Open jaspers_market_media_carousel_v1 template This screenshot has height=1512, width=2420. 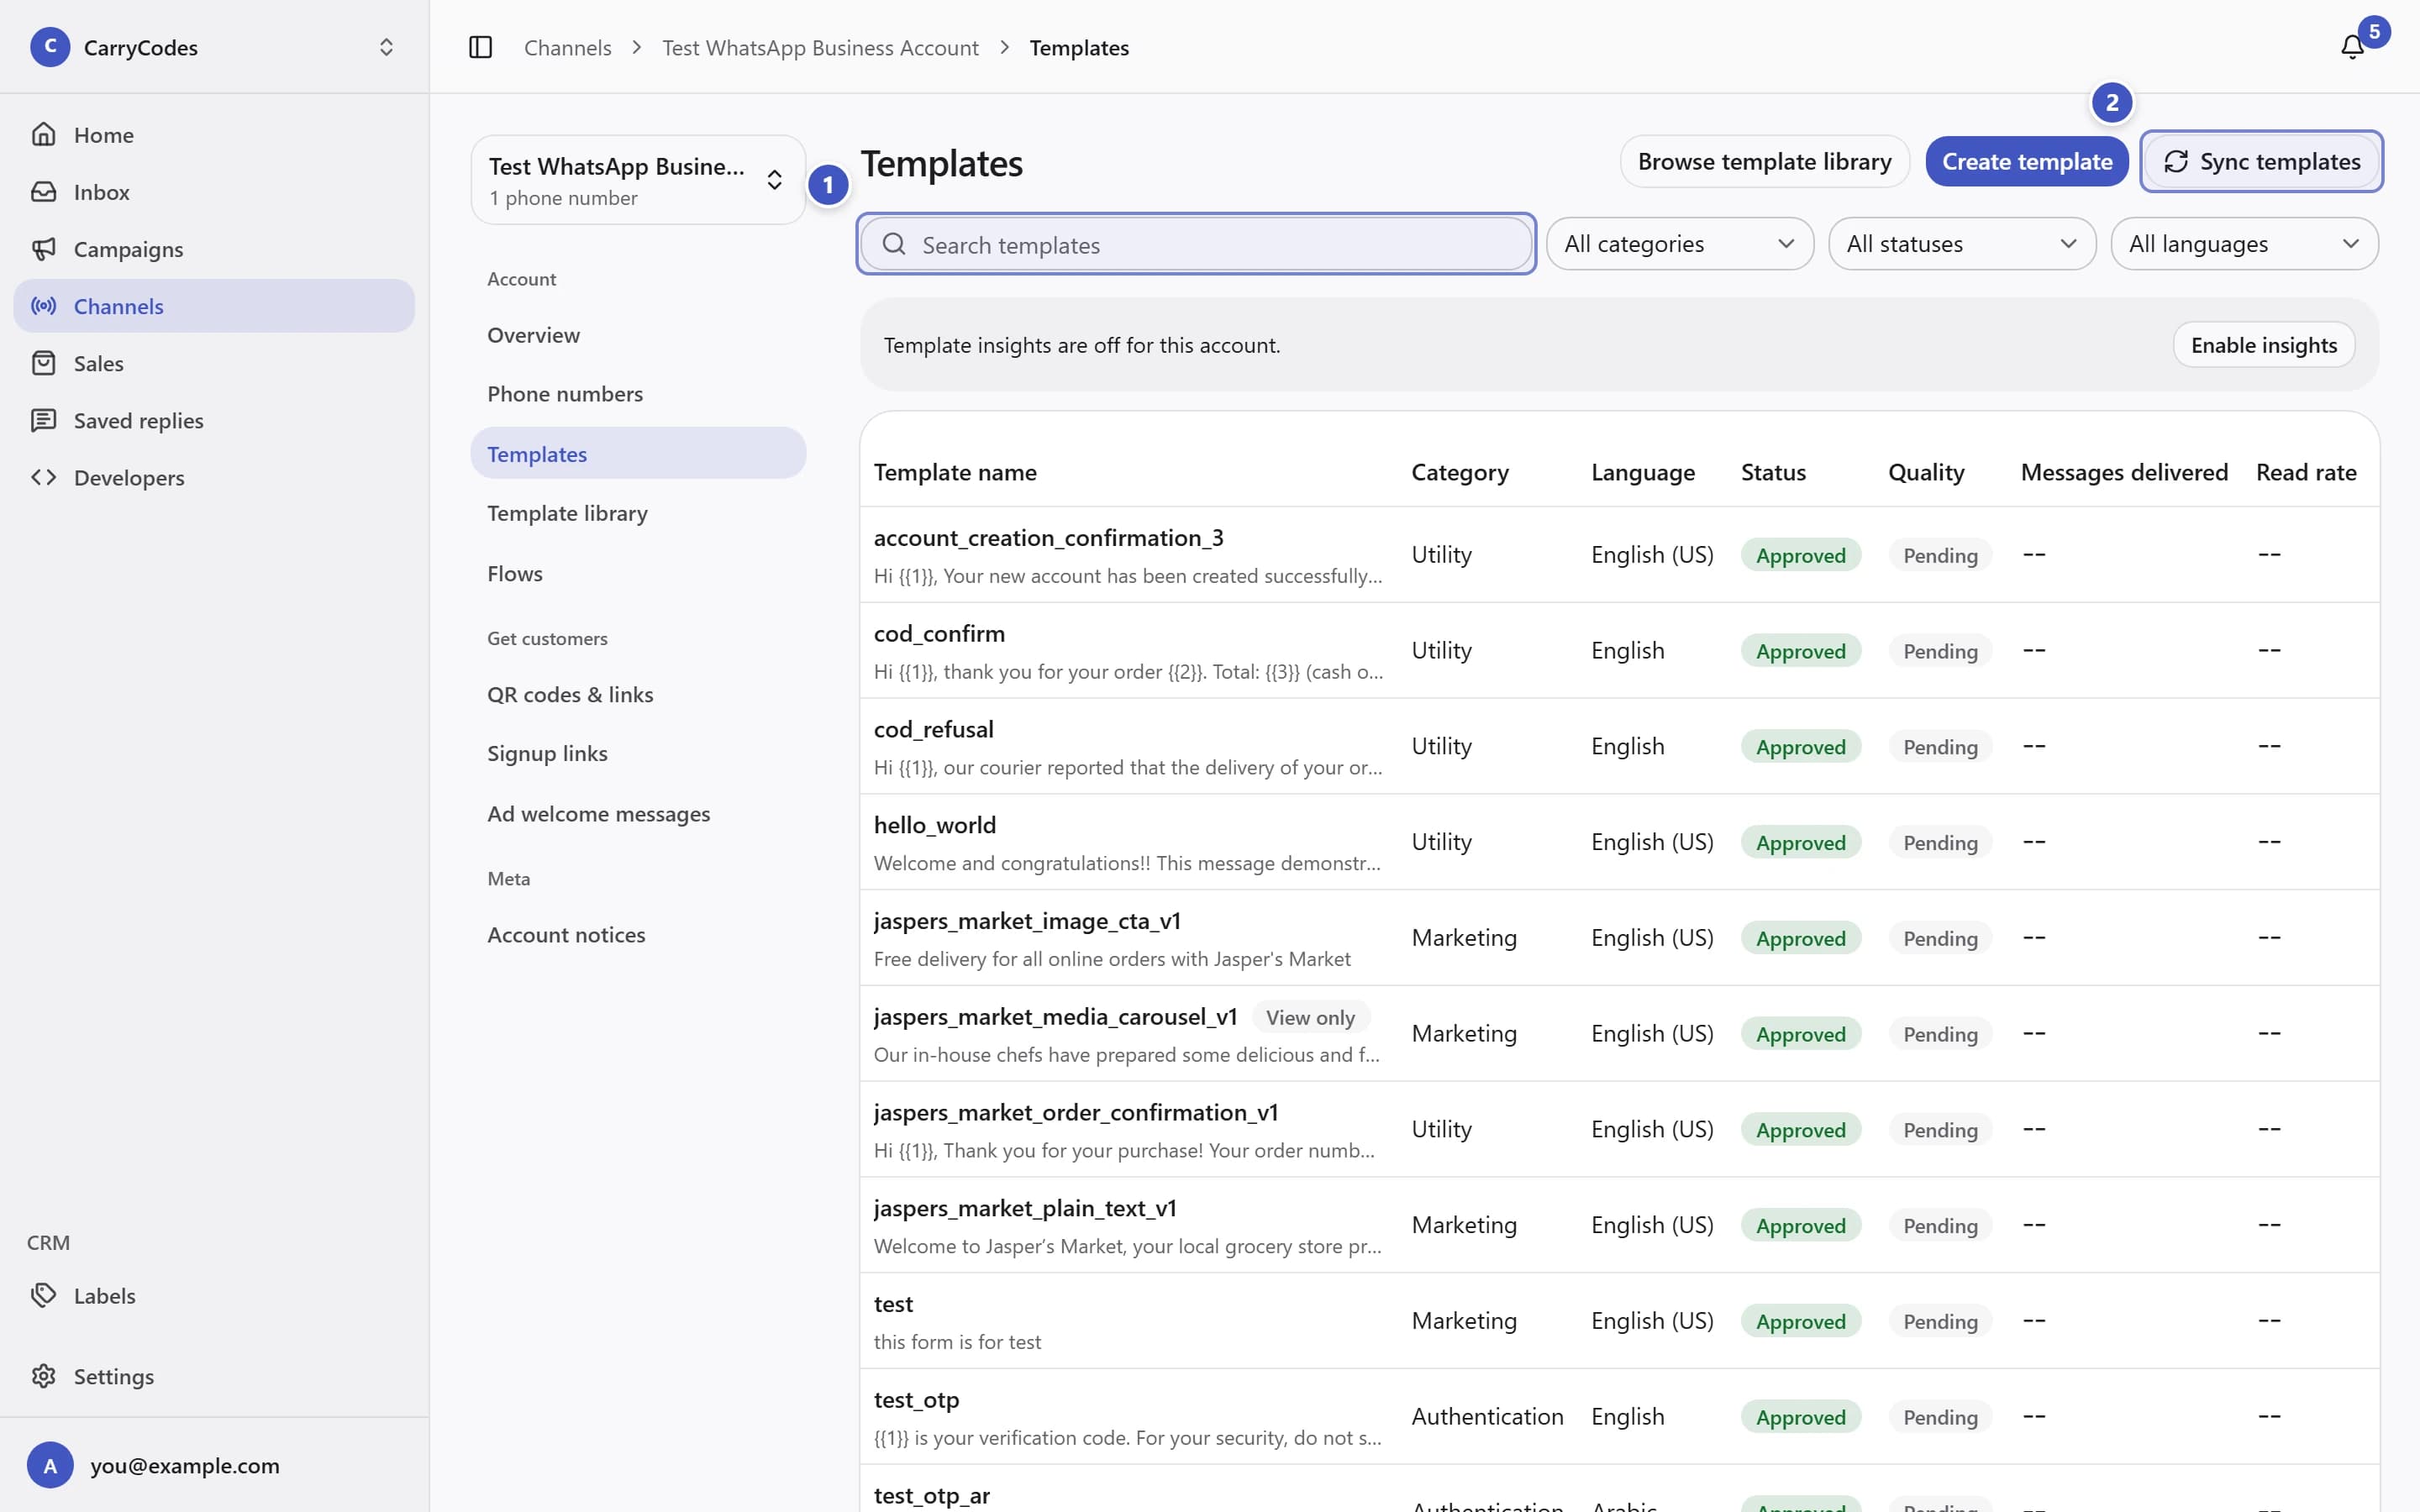click(x=1619, y=1033)
